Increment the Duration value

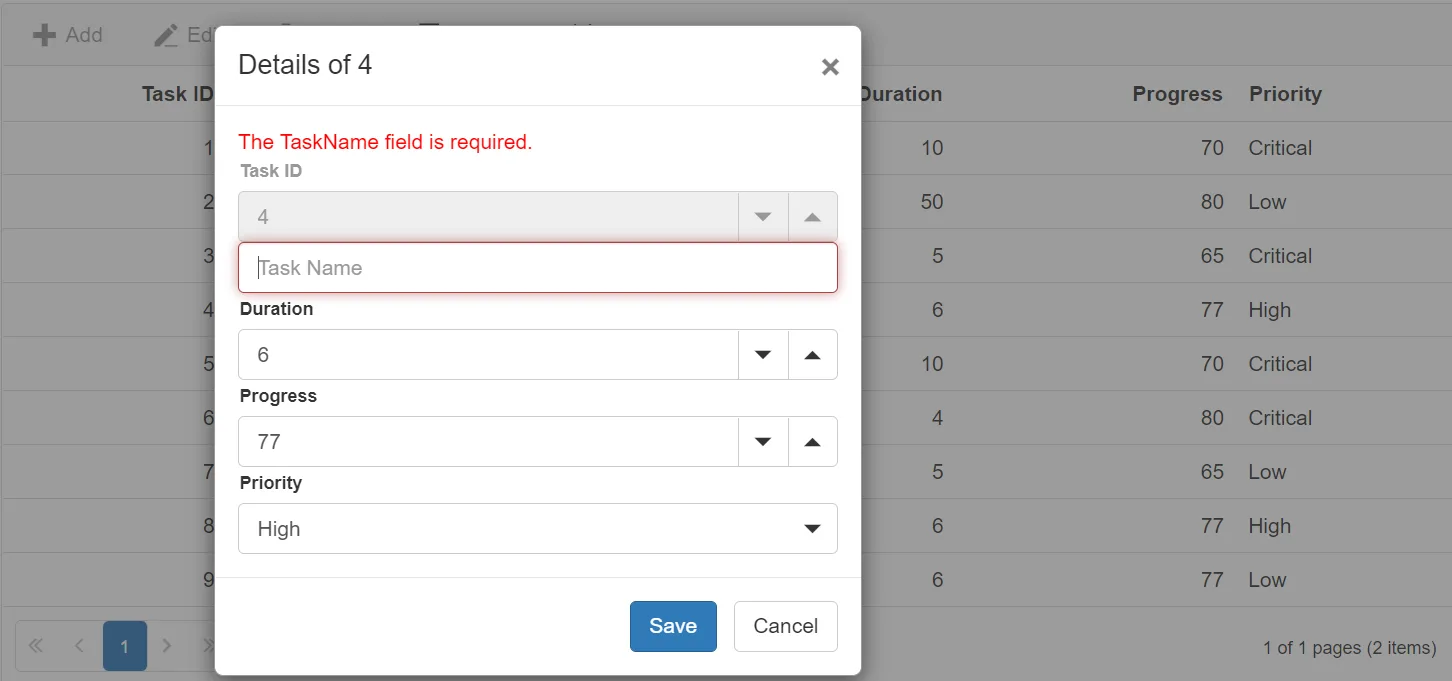click(812, 354)
